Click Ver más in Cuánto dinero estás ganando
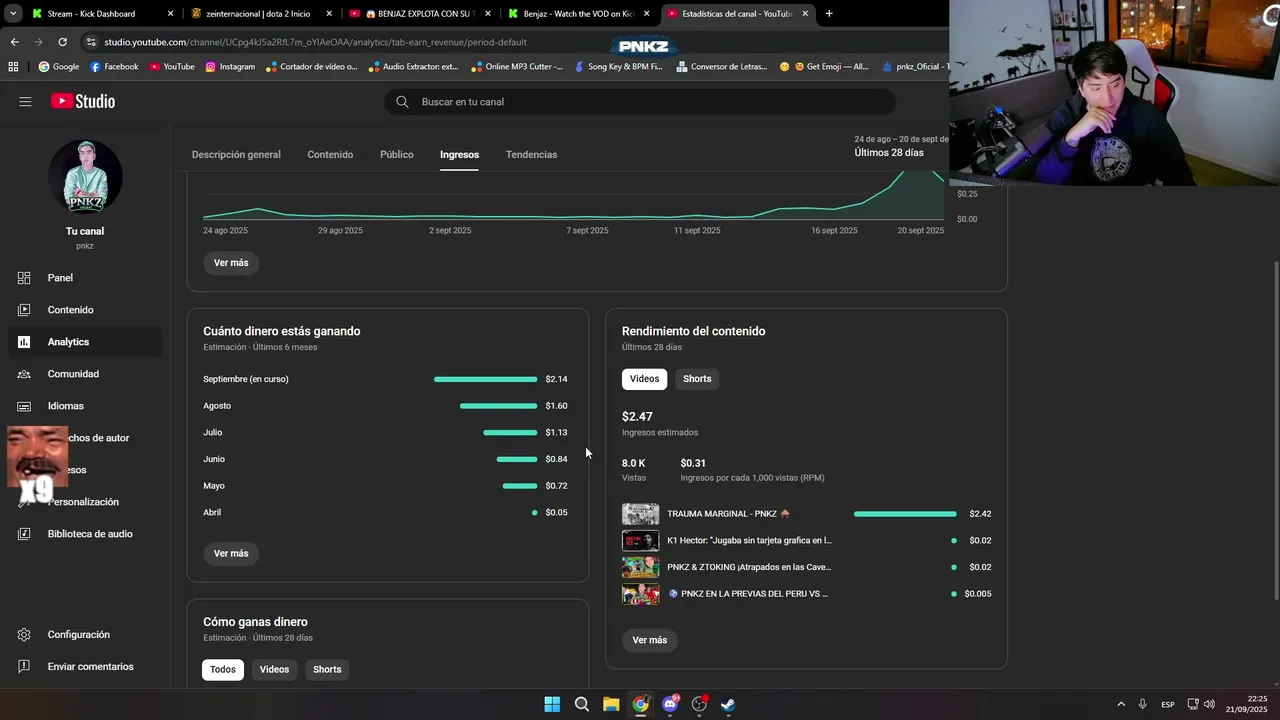The width and height of the screenshot is (1280, 720). tap(231, 554)
